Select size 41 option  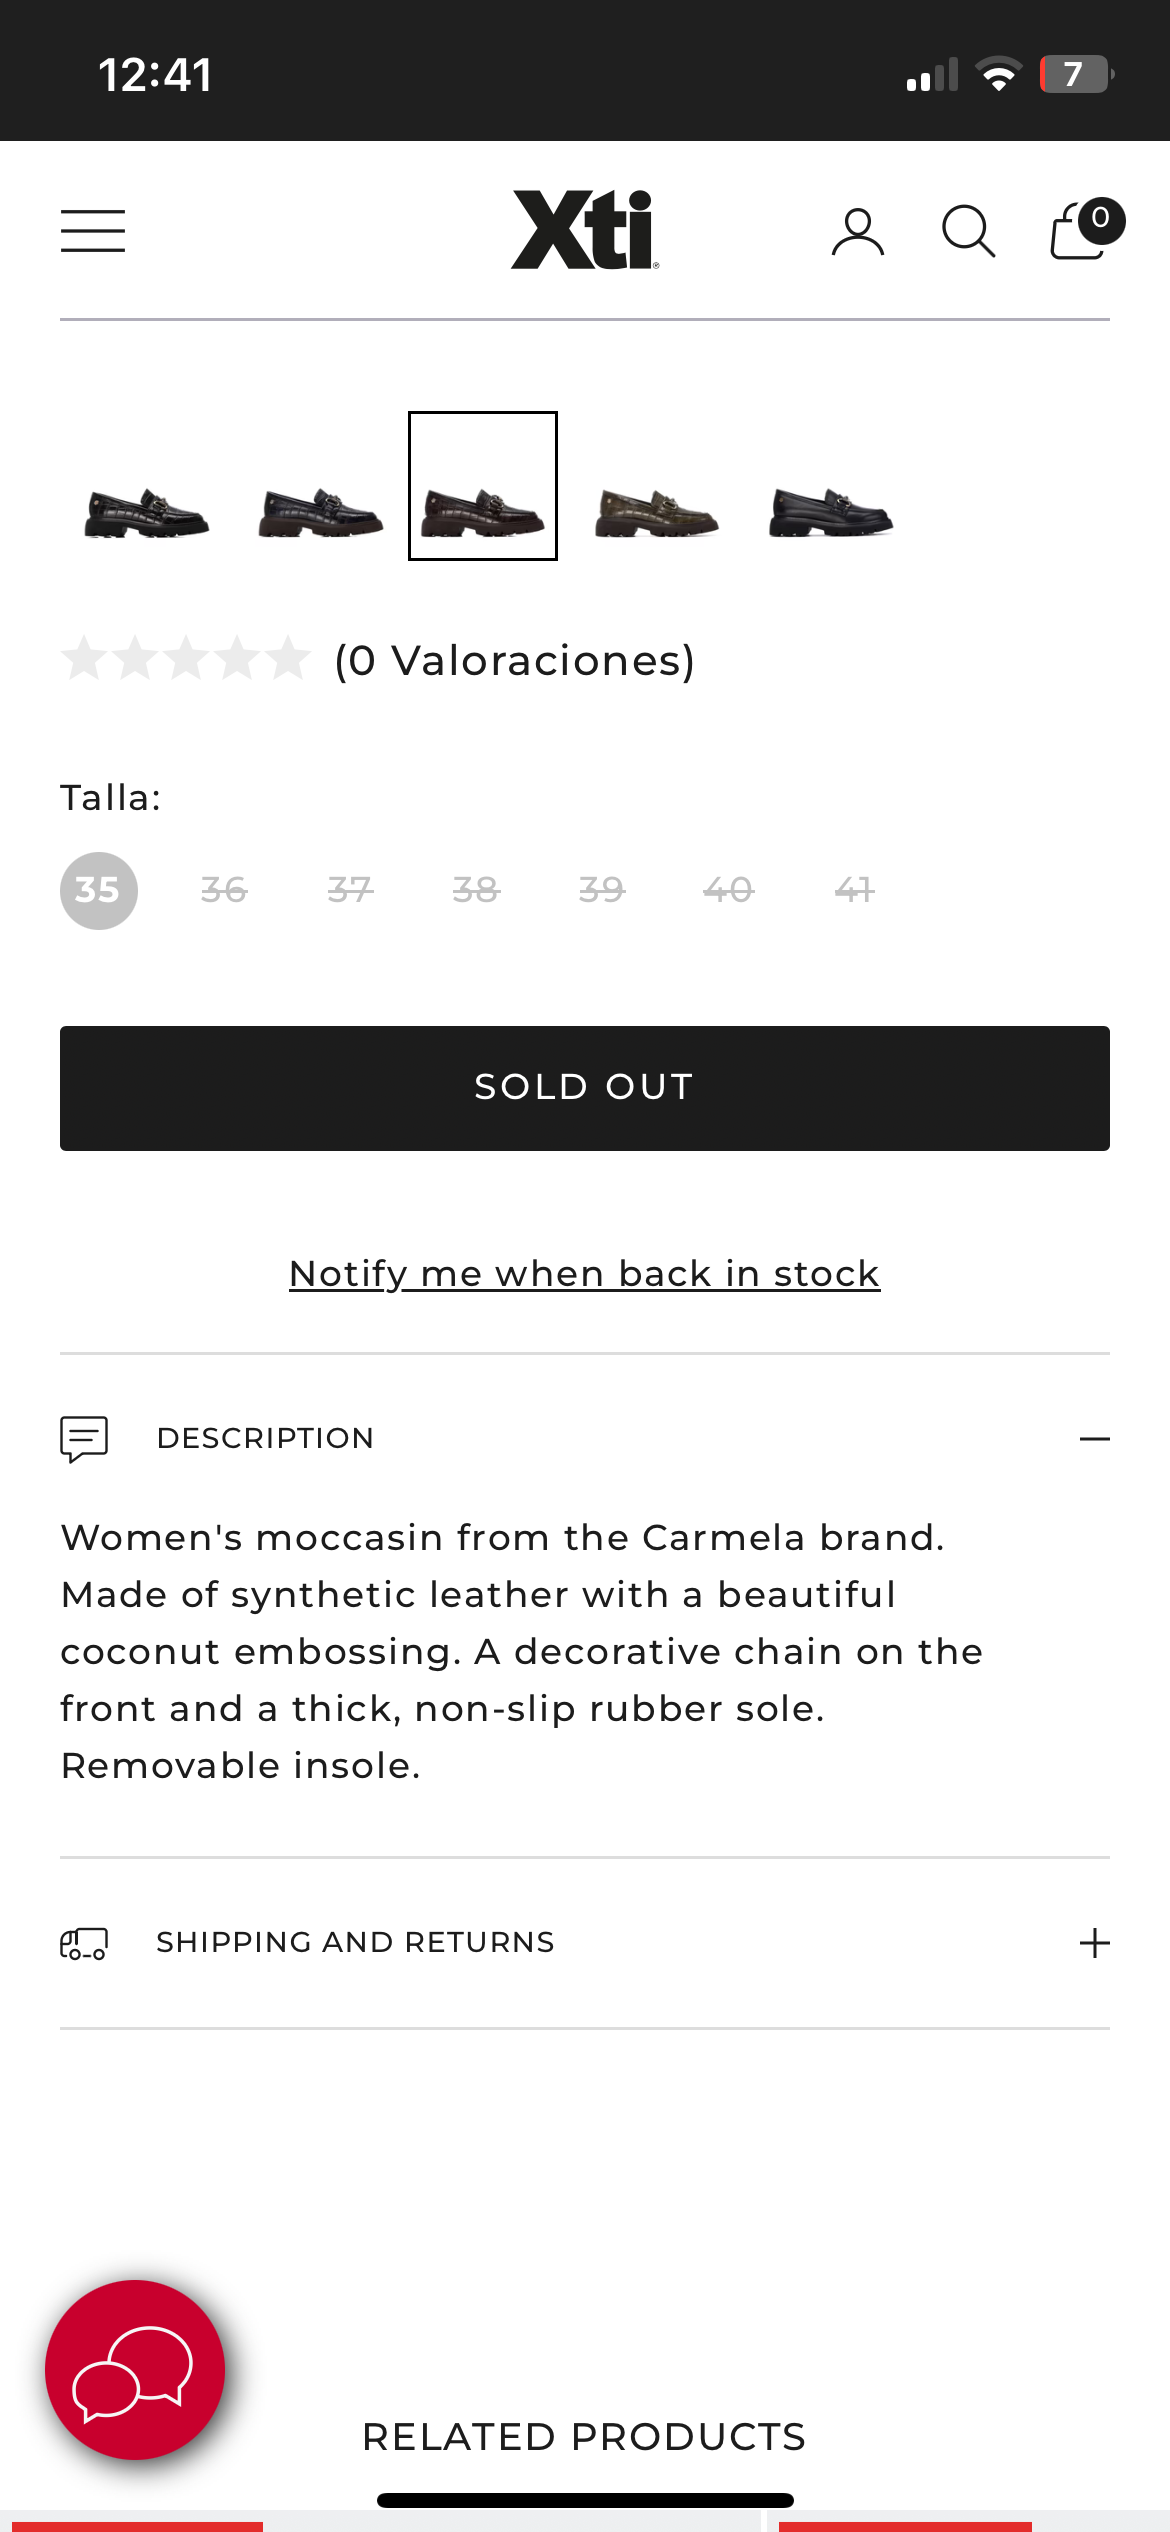coord(854,890)
